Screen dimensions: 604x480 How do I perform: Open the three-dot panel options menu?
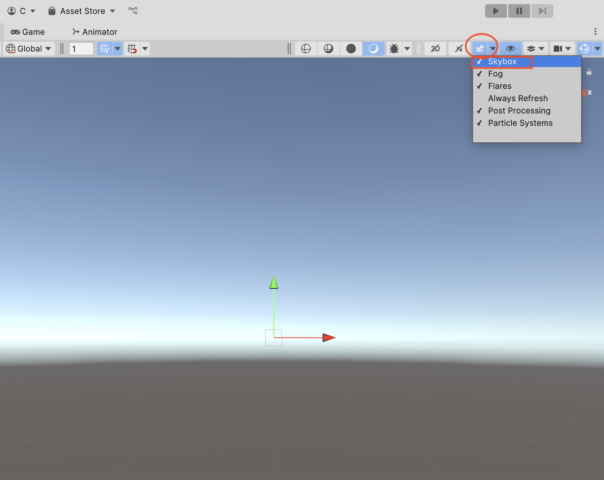click(x=595, y=32)
